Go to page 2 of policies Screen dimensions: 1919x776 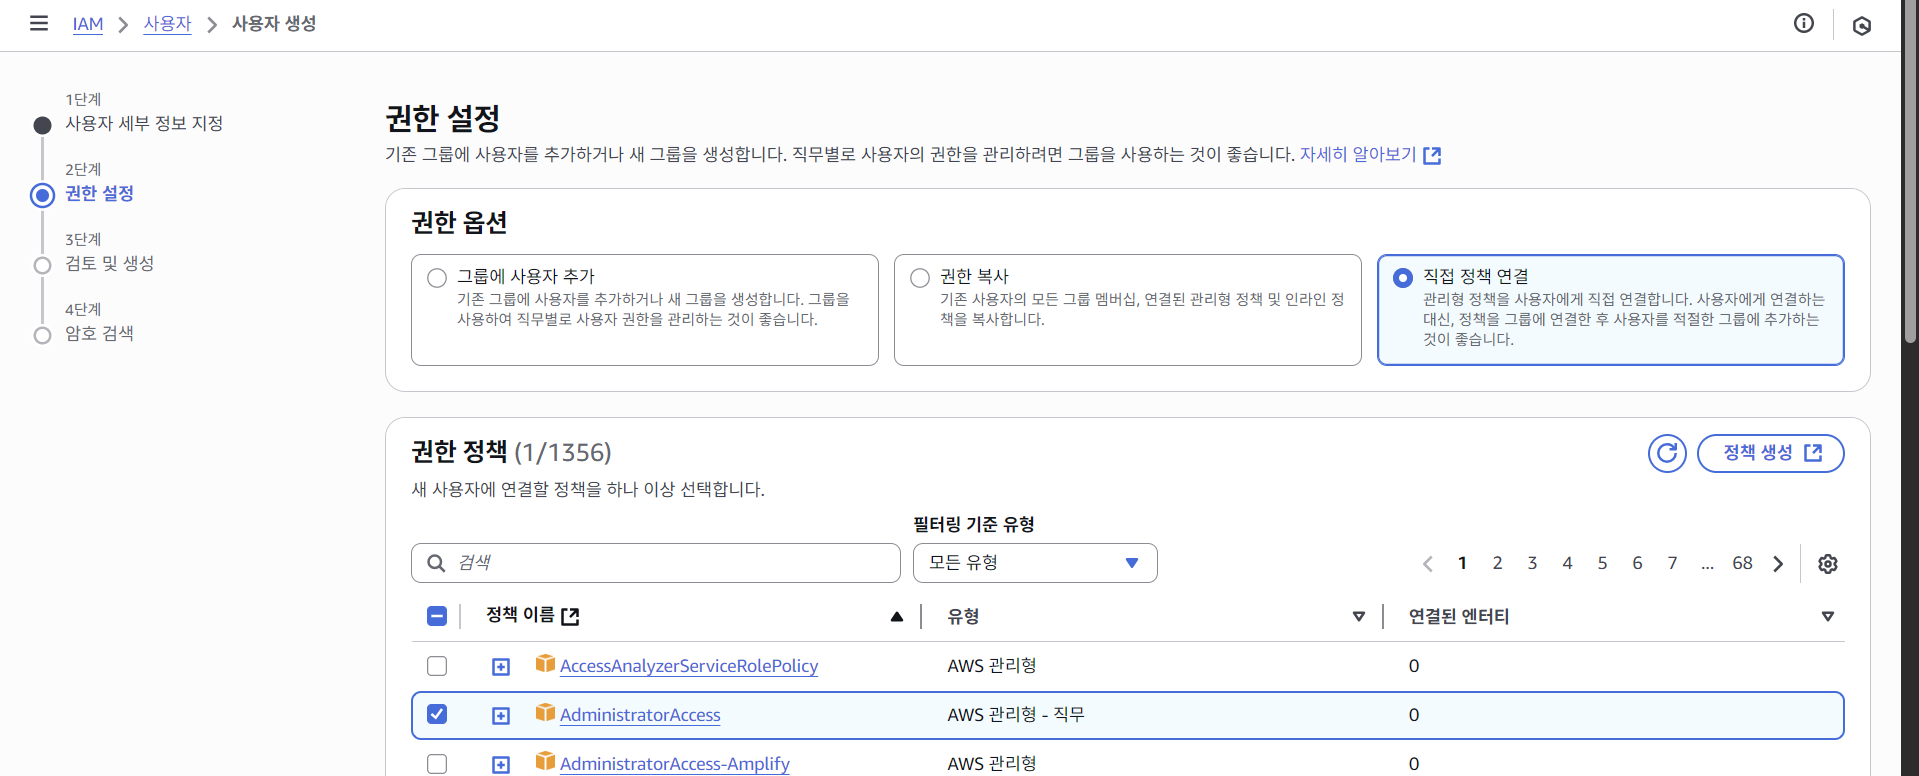1497,563
